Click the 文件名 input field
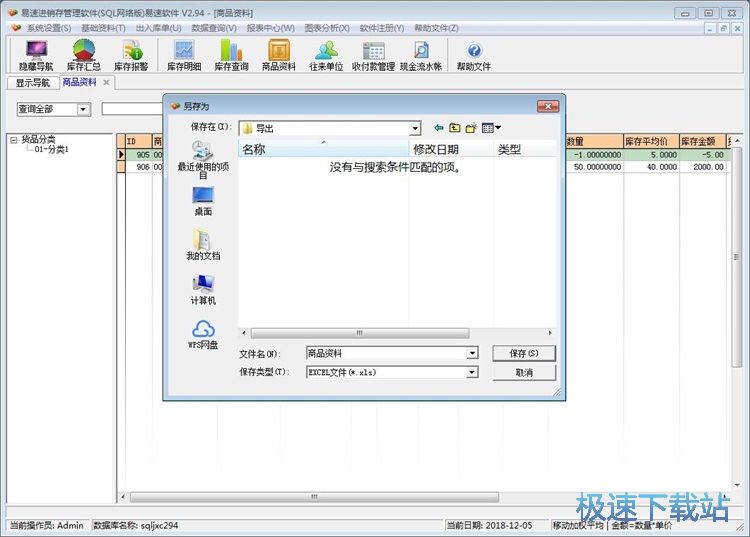The height and width of the screenshot is (537, 750). click(386, 353)
